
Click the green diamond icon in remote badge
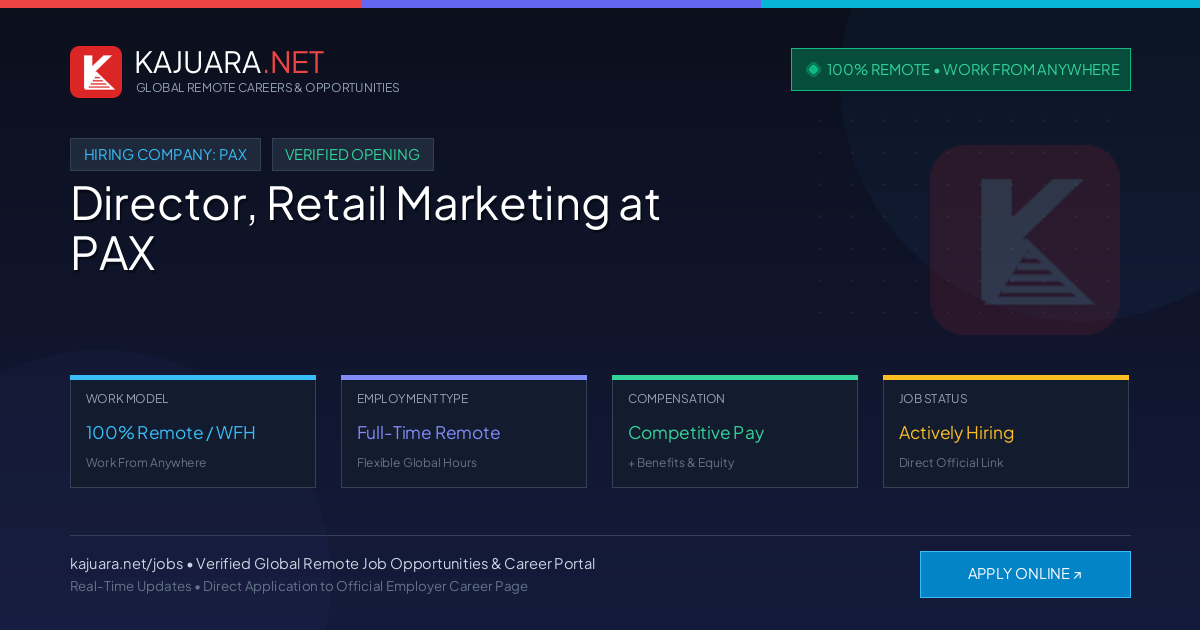pyautogui.click(x=813, y=70)
